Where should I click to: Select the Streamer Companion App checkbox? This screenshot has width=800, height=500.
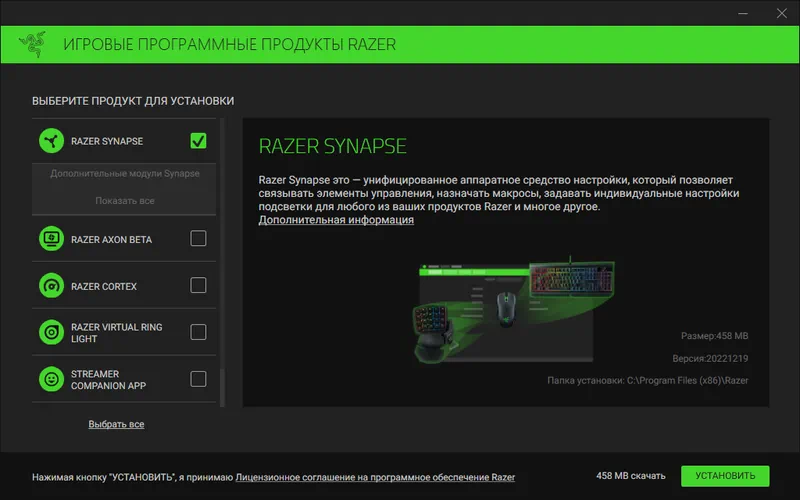pos(198,379)
